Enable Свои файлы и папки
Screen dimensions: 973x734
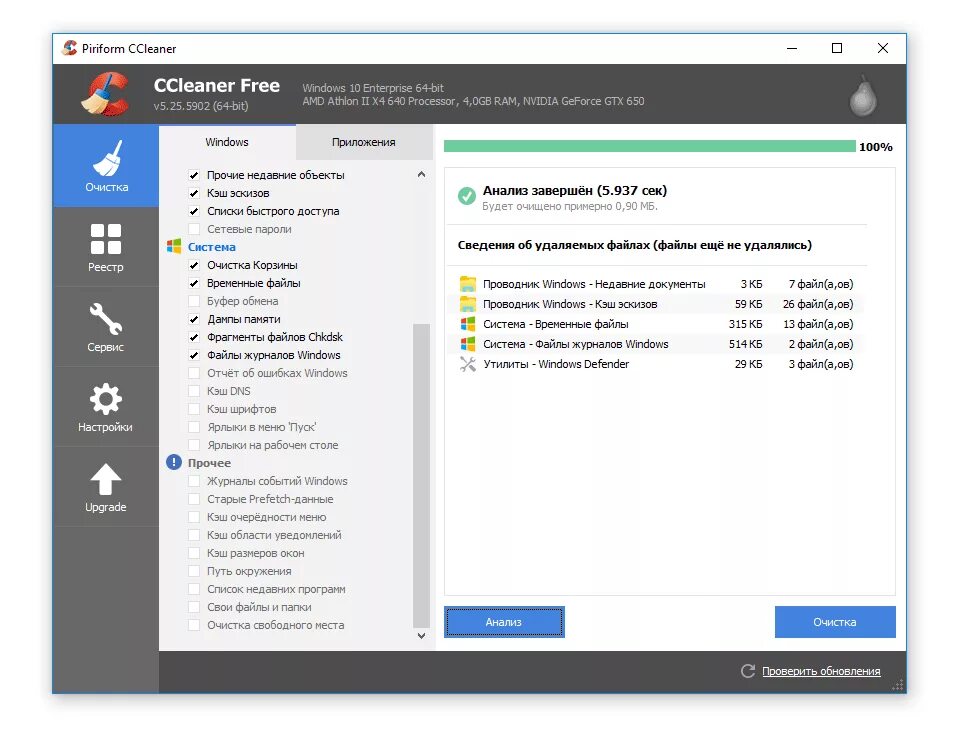[x=194, y=607]
